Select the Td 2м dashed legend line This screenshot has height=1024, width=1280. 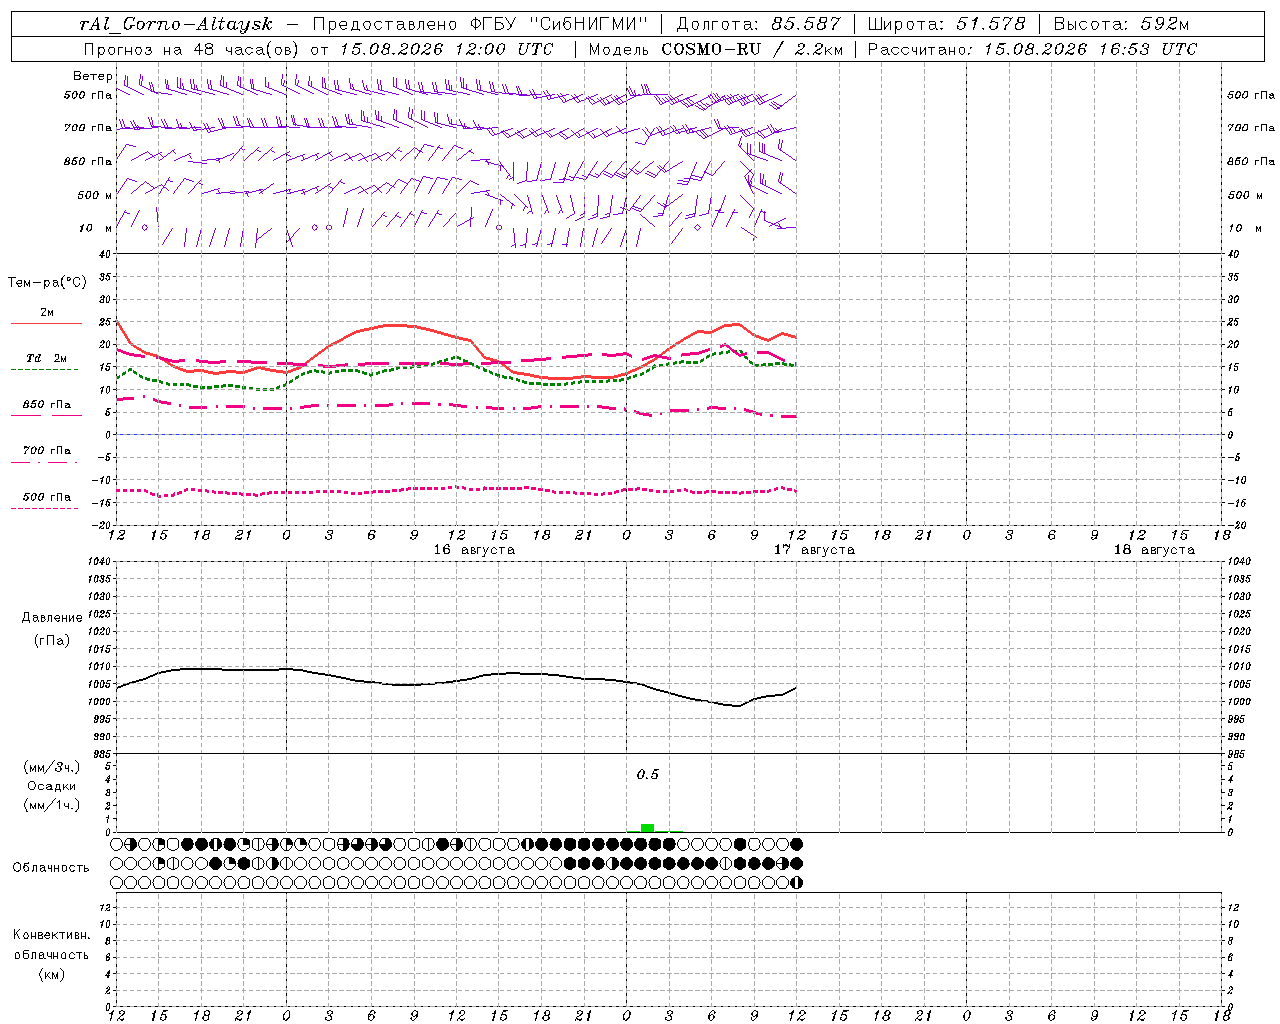pyautogui.click(x=46, y=369)
